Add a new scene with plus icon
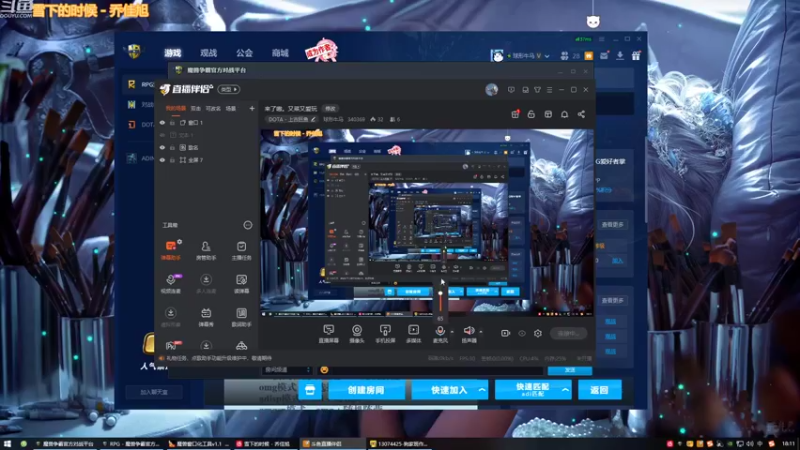This screenshot has width=800, height=450. pyautogui.click(x=252, y=109)
